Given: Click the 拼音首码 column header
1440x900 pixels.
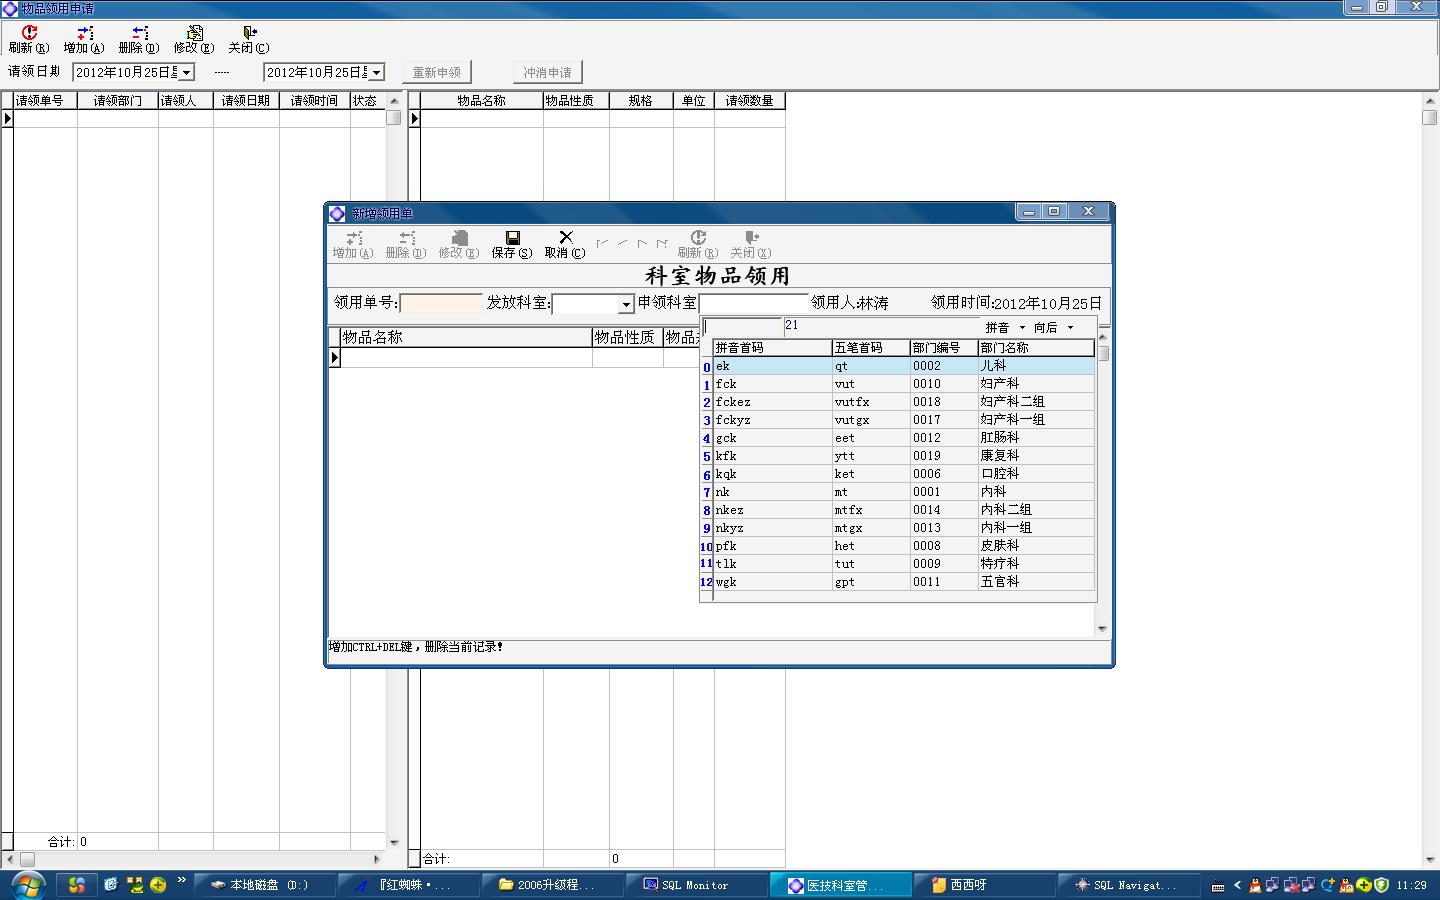Looking at the screenshot, I should point(772,348).
